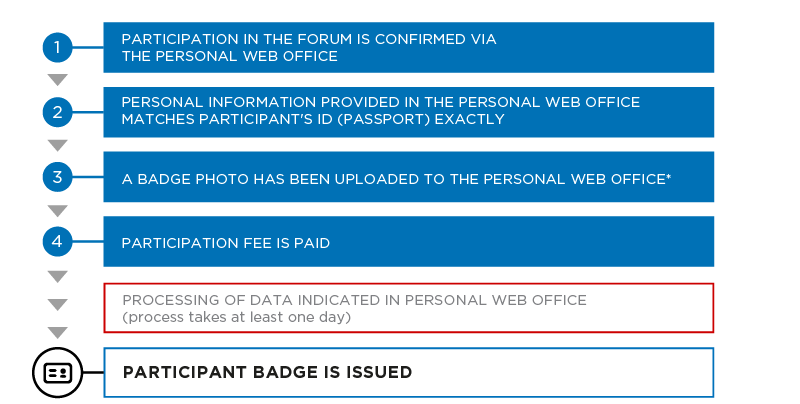Select the 'Participation in the forum is confirmed' box
Screen dimensions: 800x404
409,47
